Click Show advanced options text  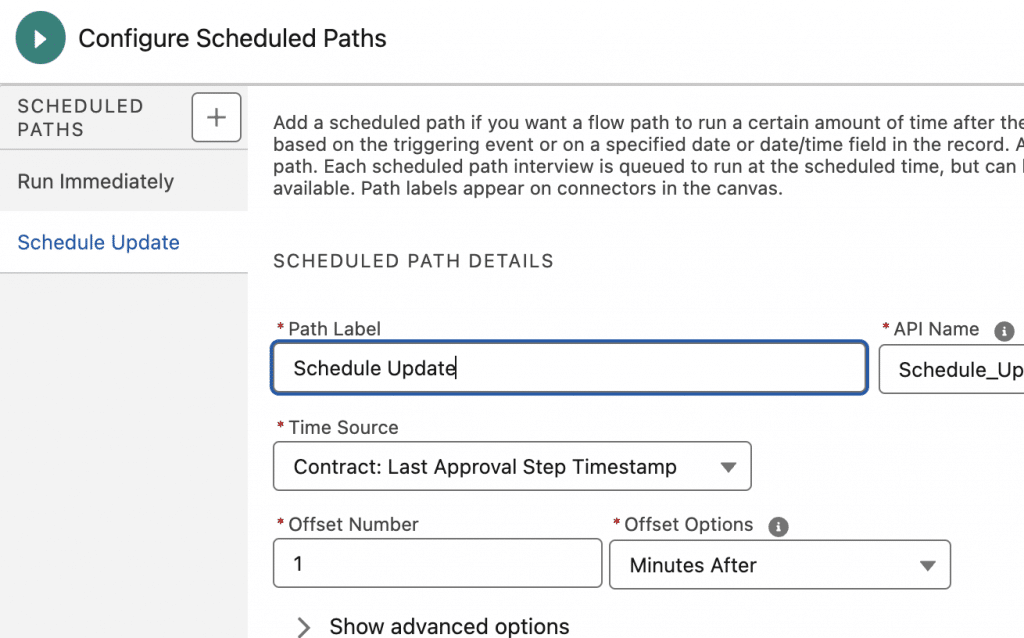point(449,627)
